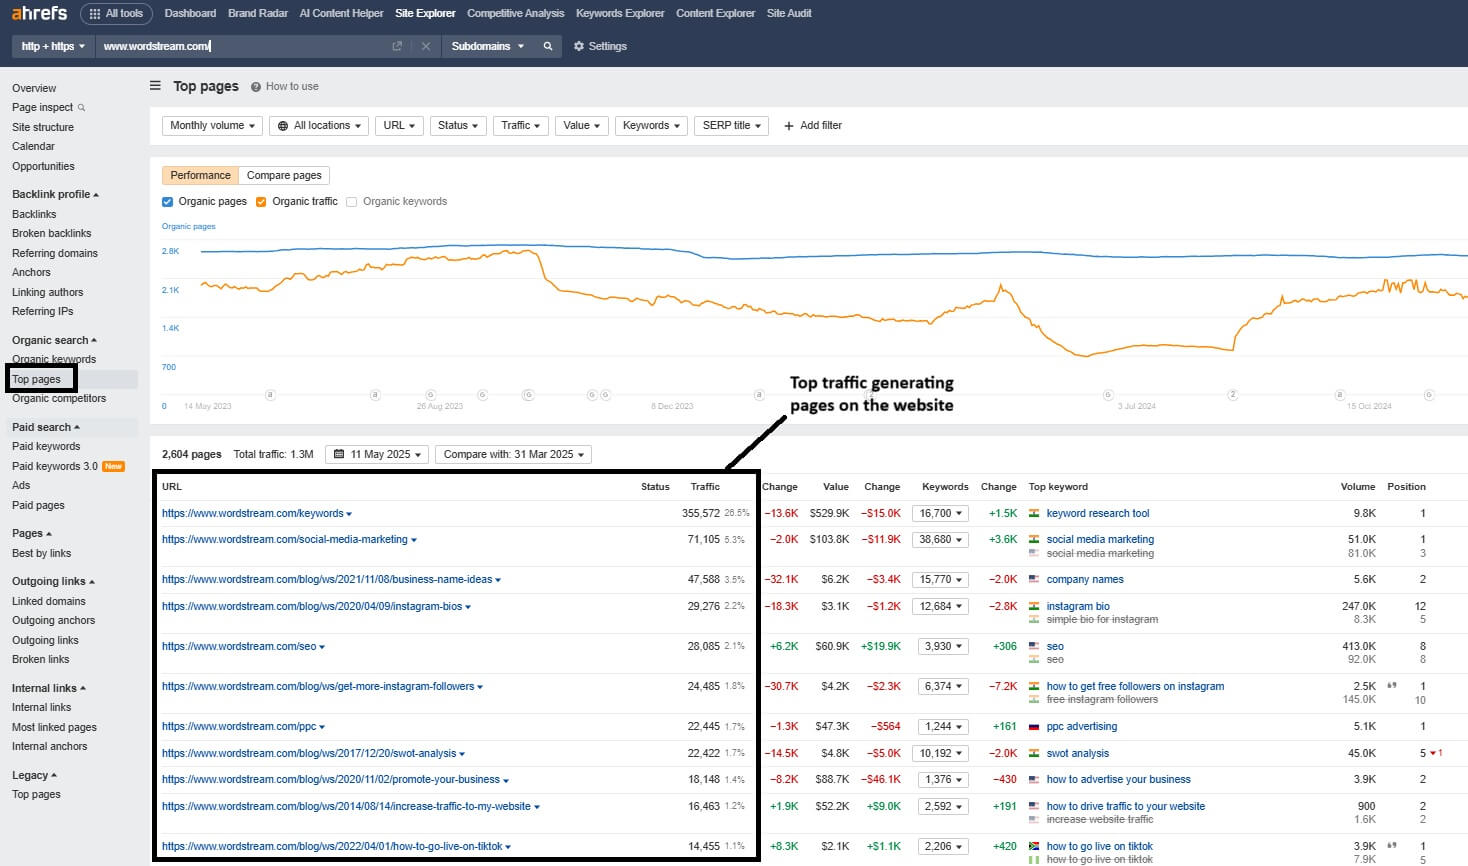Go to Brand Radar
Image resolution: width=1468 pixels, height=866 pixels.
point(258,13)
